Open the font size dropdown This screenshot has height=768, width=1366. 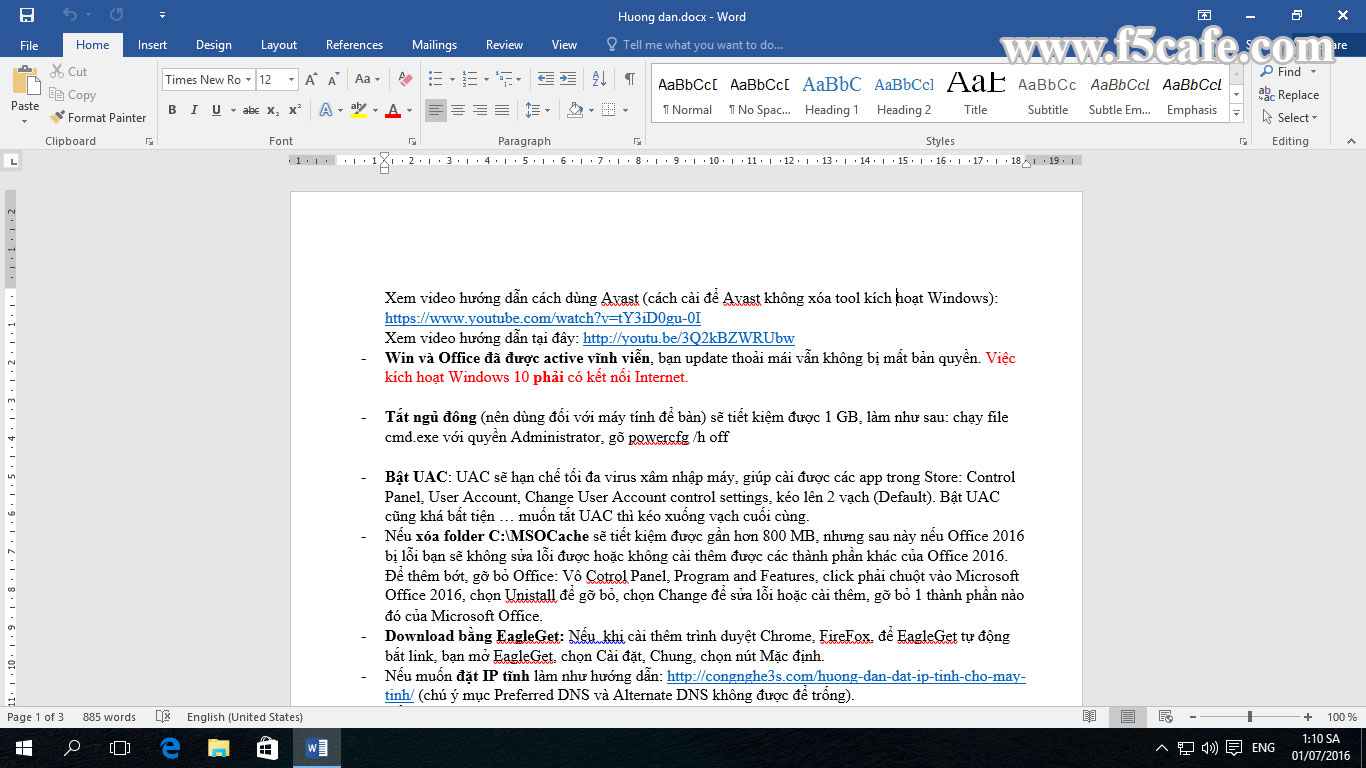(x=292, y=80)
